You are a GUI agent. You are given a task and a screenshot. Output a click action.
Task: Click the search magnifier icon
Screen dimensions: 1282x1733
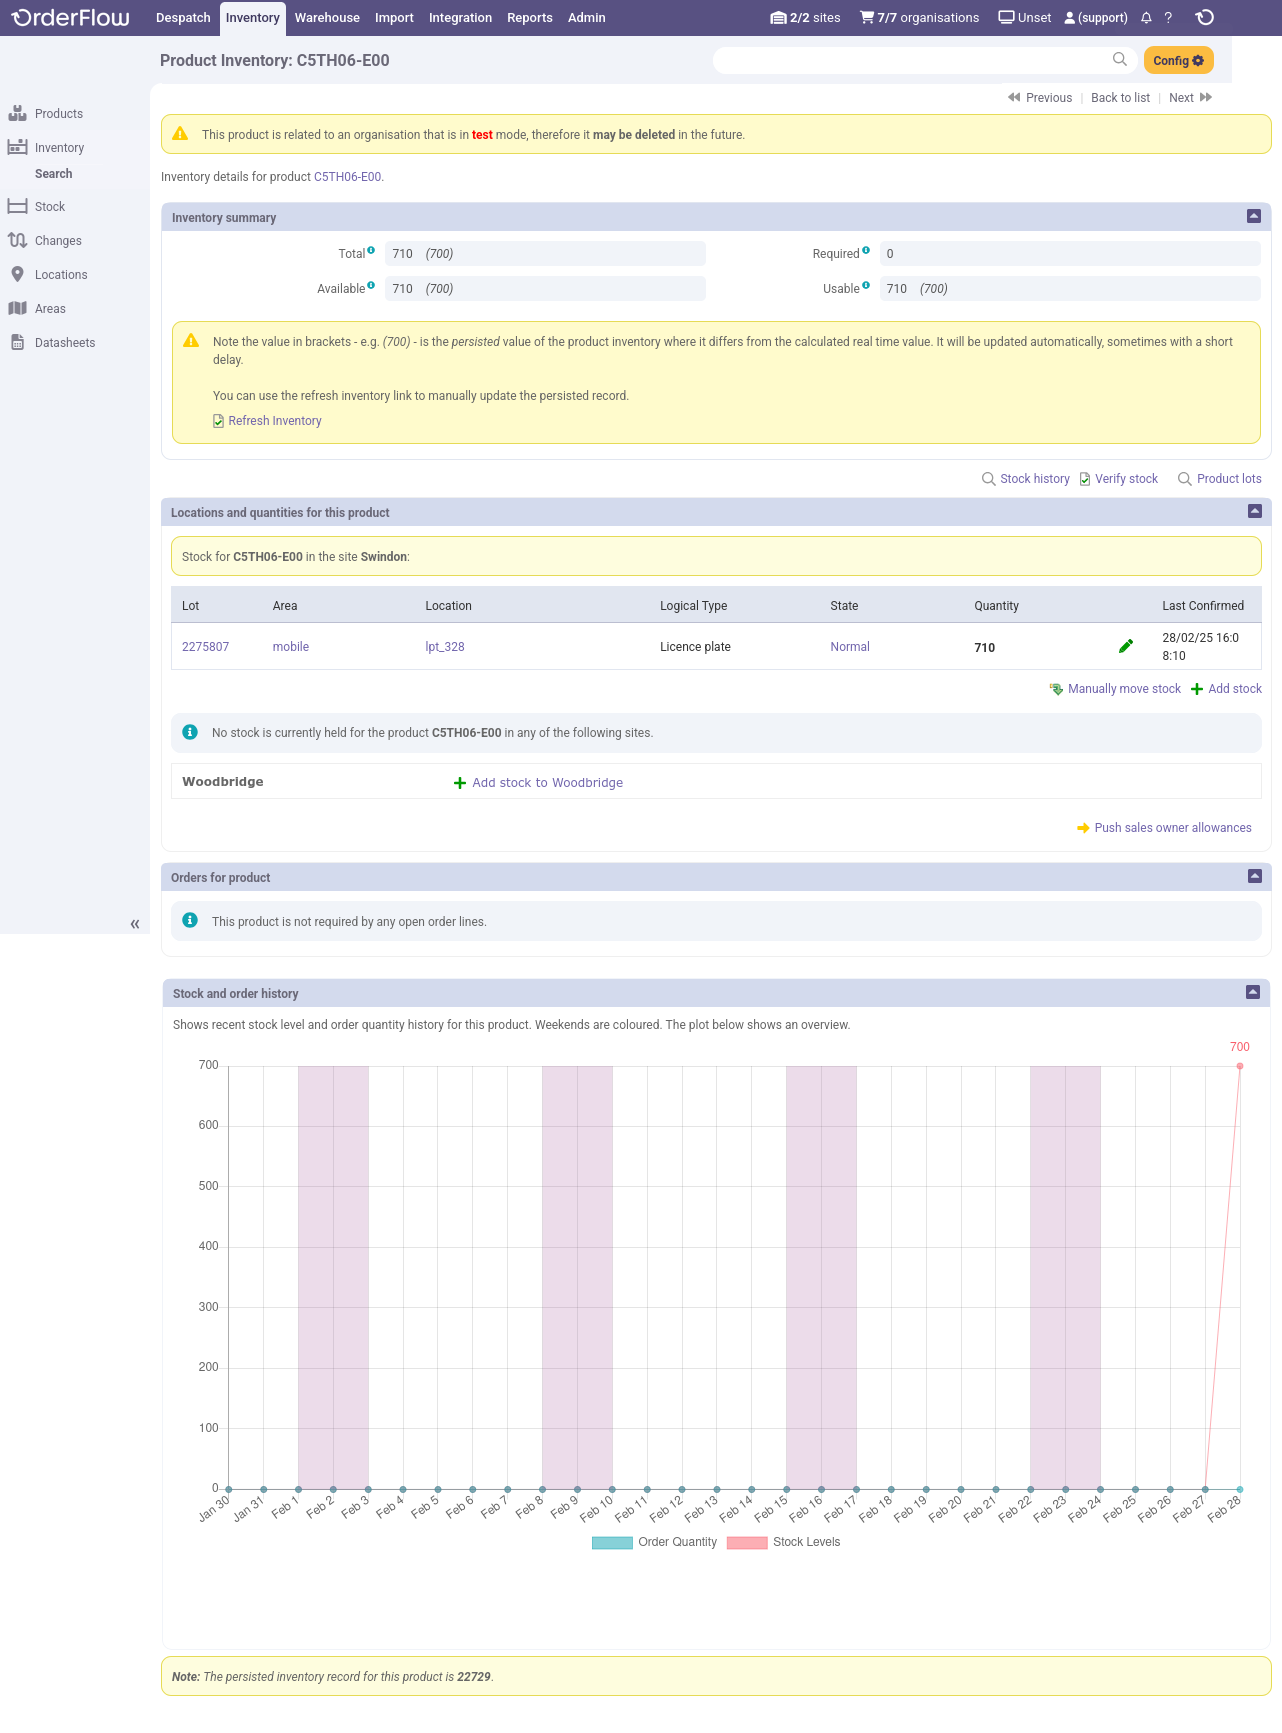coord(1120,60)
